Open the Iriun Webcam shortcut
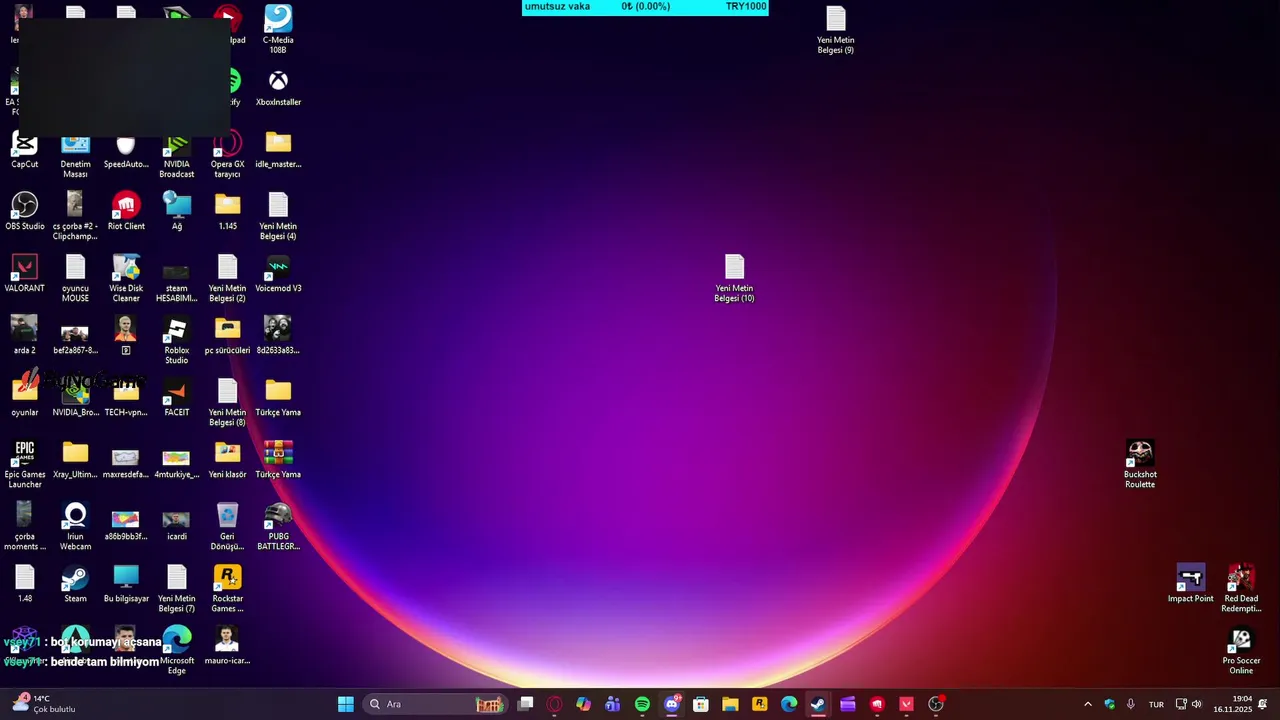The image size is (1280, 720). click(x=75, y=526)
